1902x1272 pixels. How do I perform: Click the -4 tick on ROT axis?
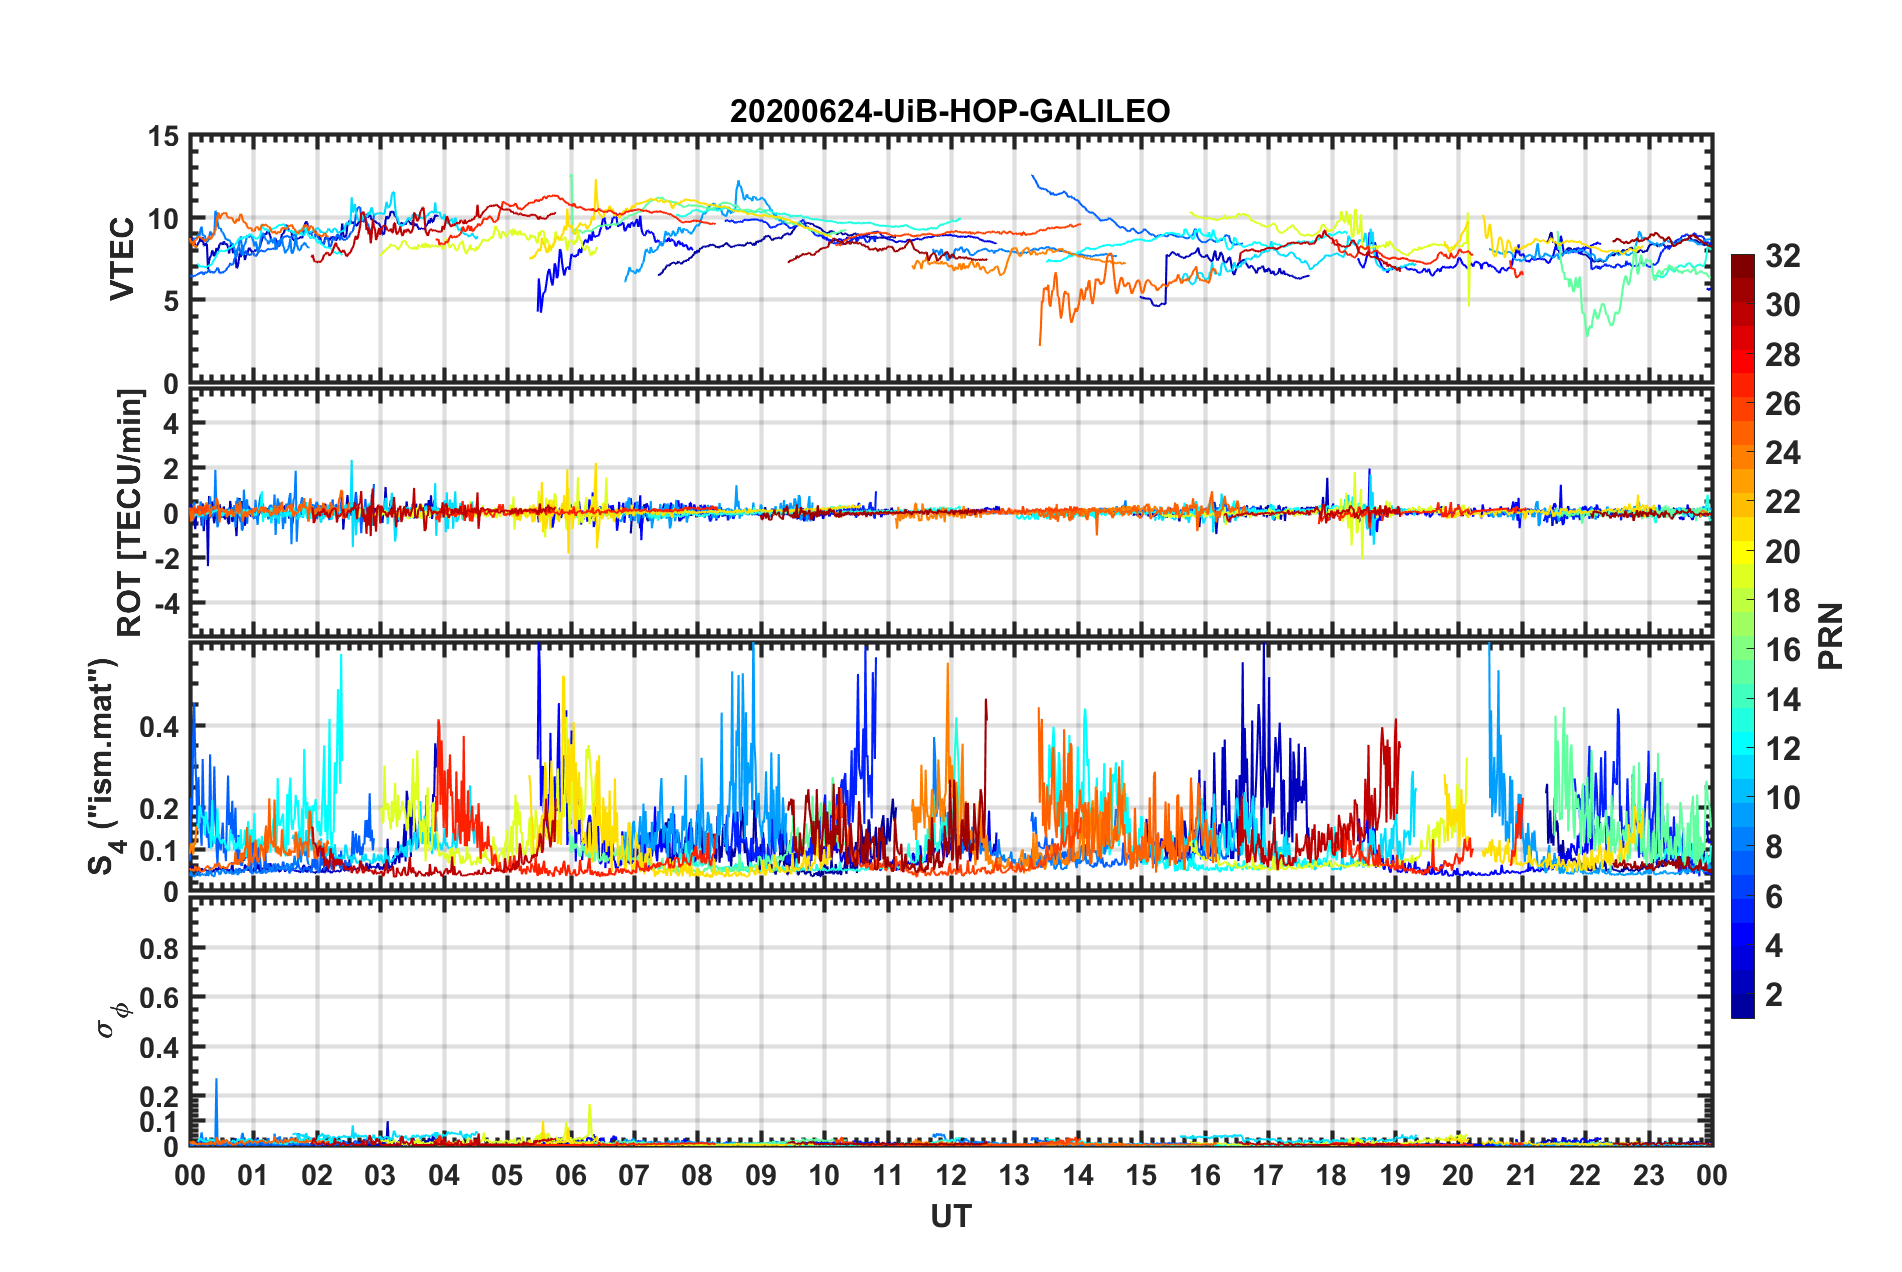pyautogui.click(x=166, y=604)
